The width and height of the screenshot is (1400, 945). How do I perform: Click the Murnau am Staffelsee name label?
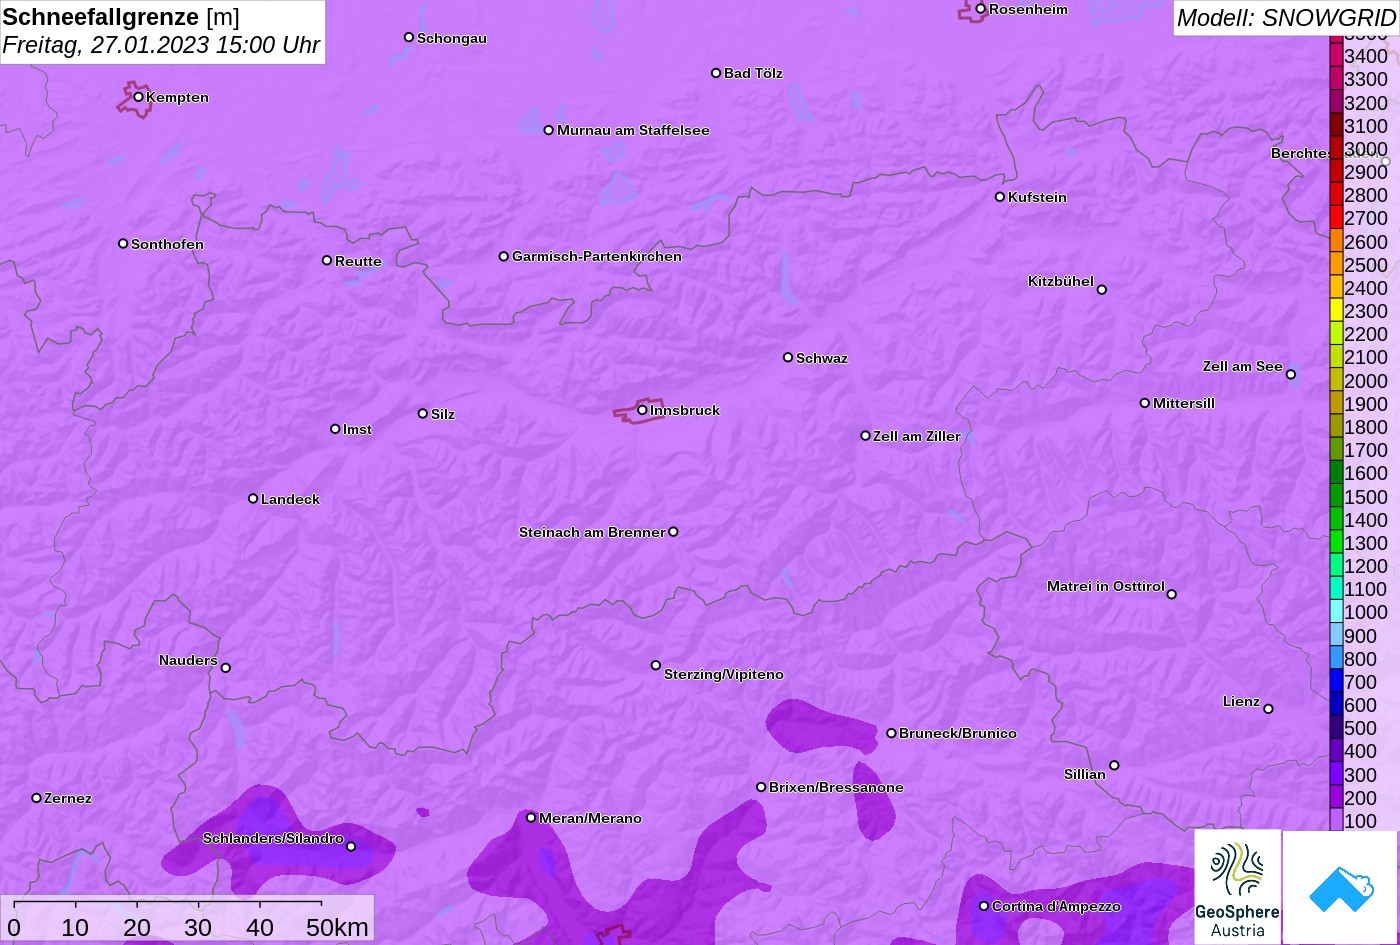(633, 130)
